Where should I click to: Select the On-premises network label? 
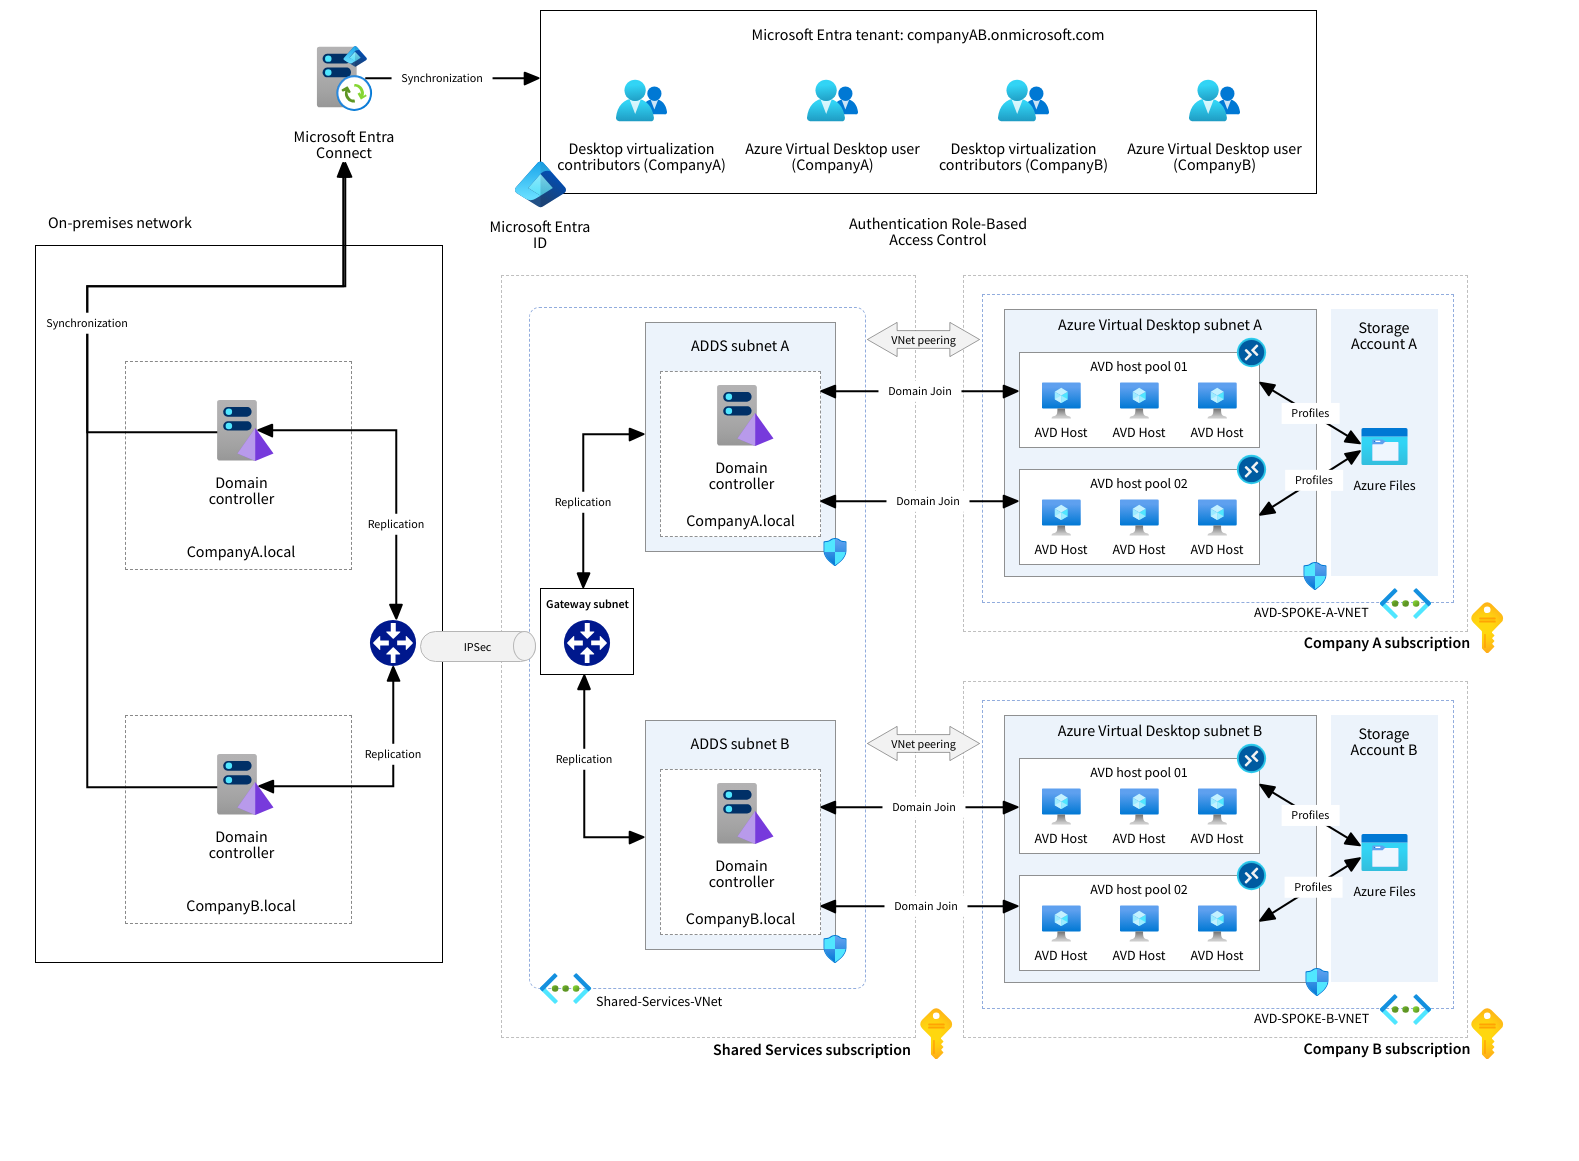(120, 223)
